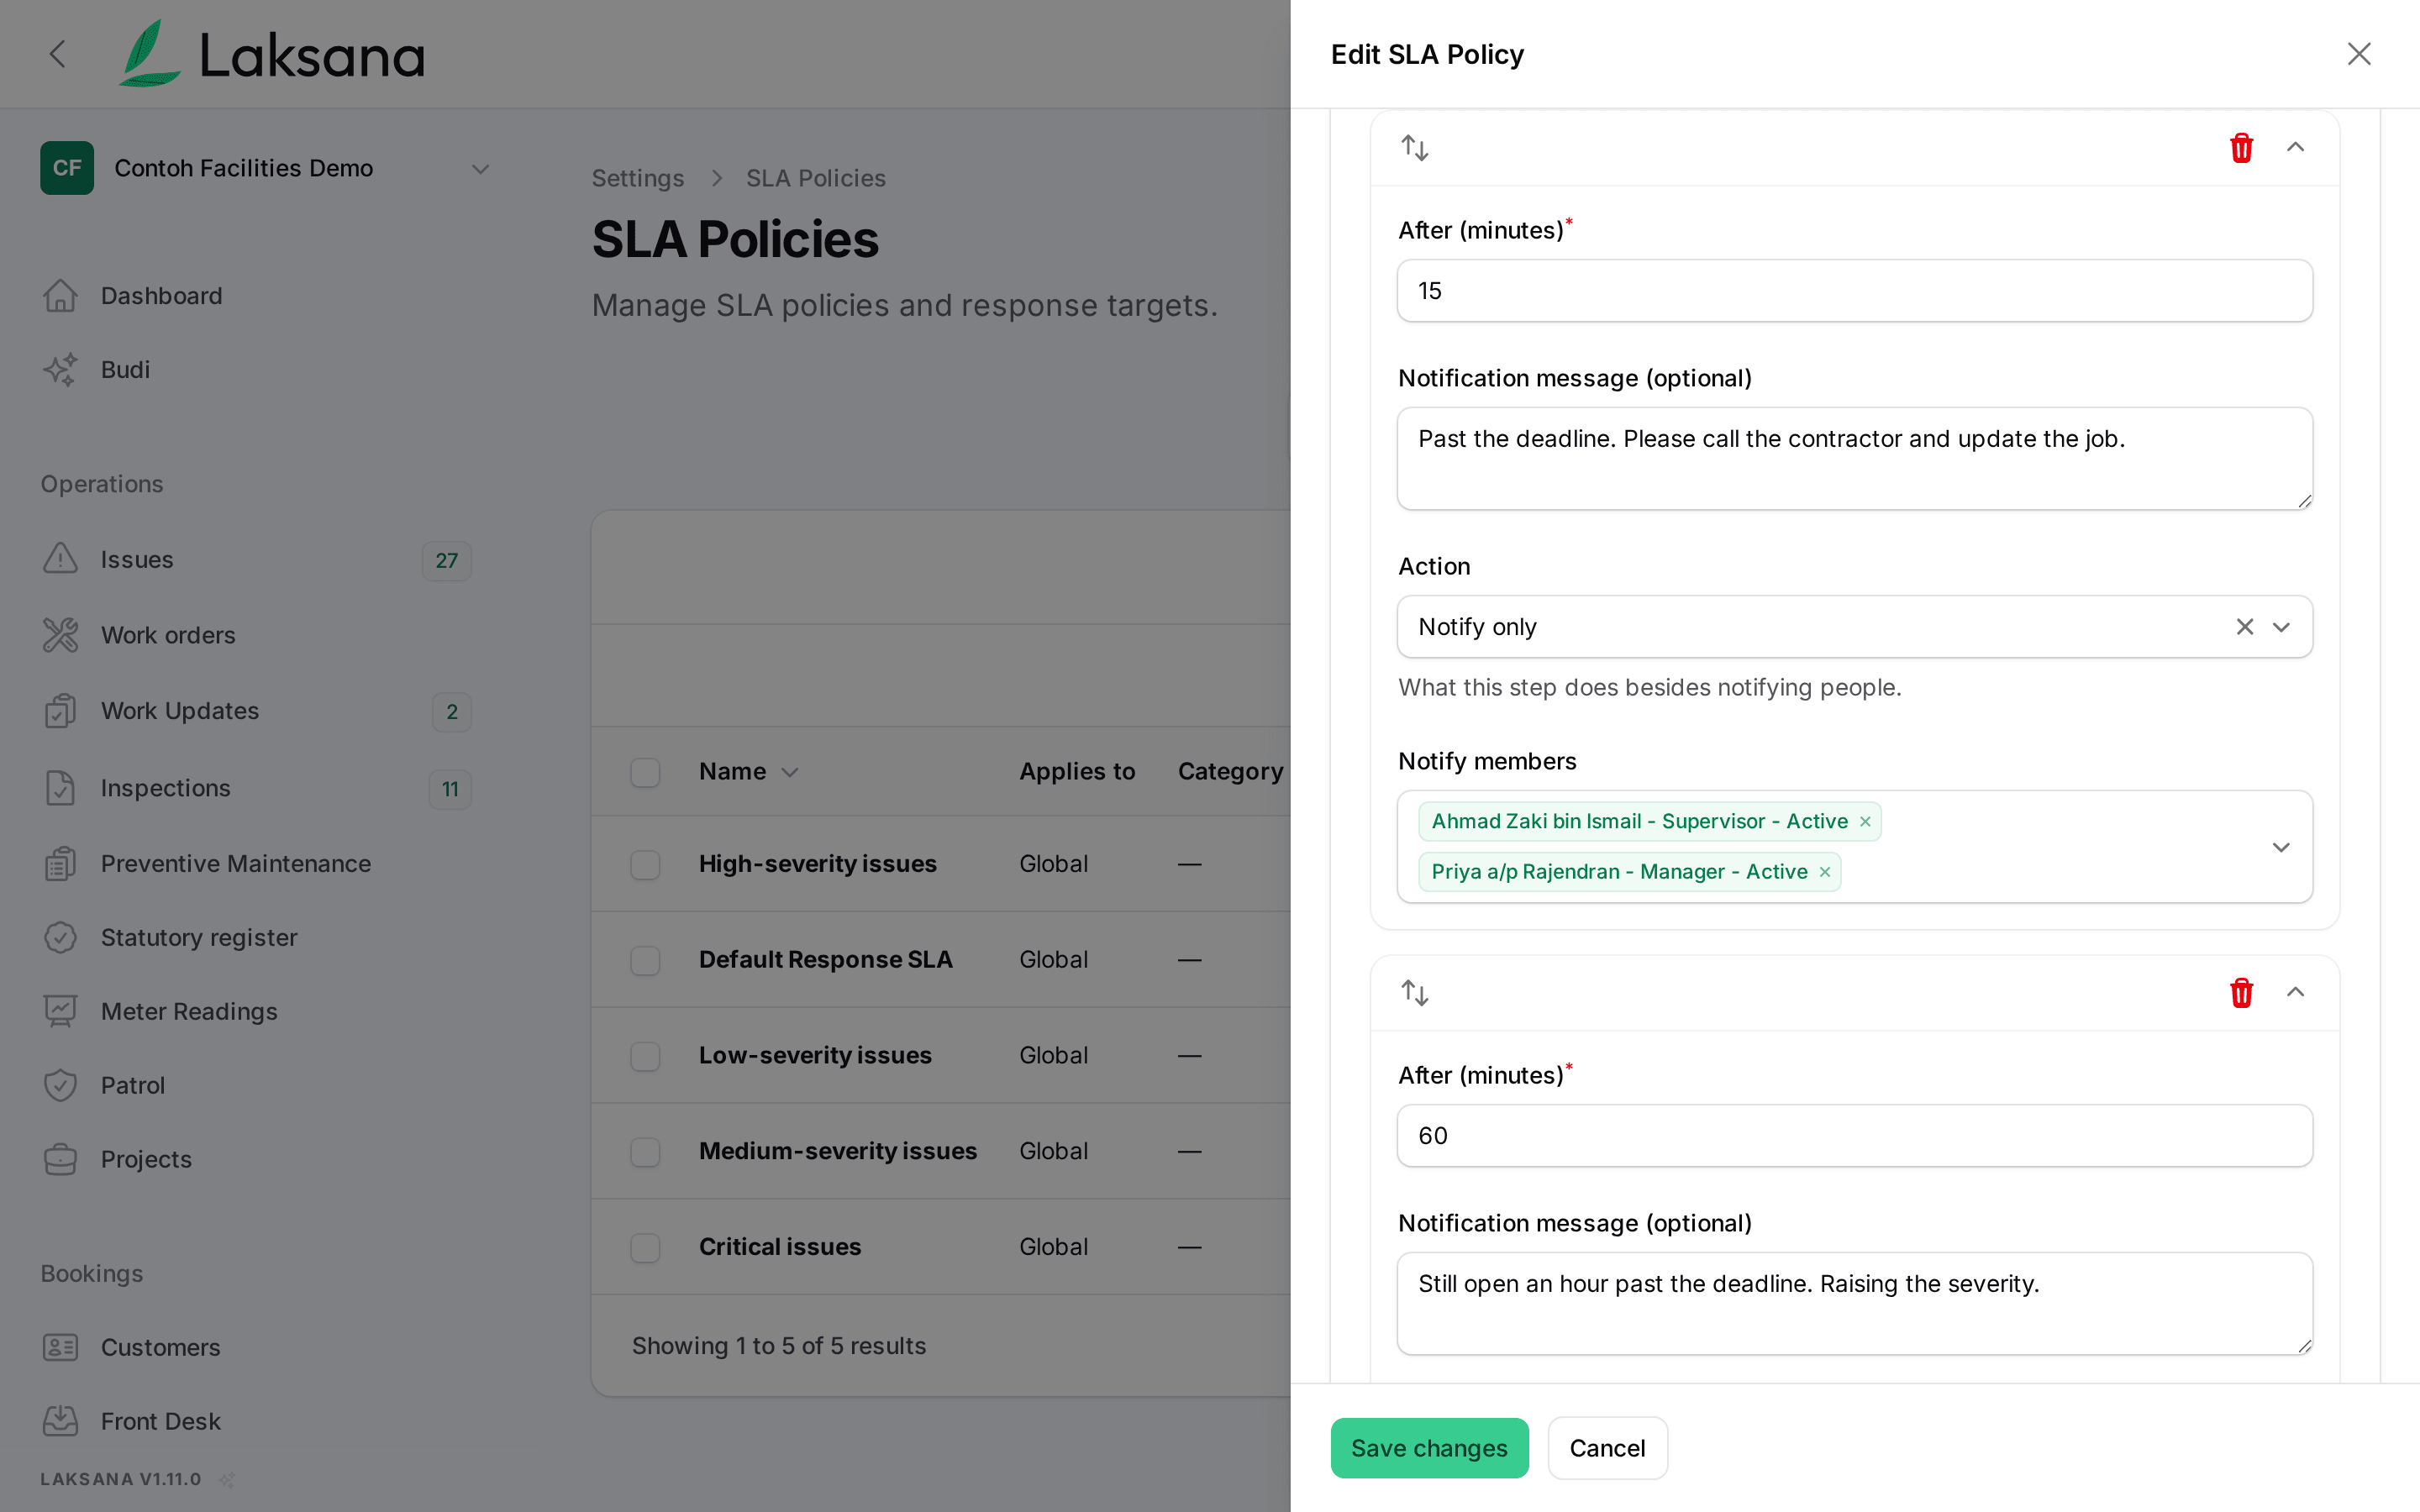The image size is (2420, 1512).
Task: Delete the 60-minute escalation step
Action: click(x=2241, y=993)
